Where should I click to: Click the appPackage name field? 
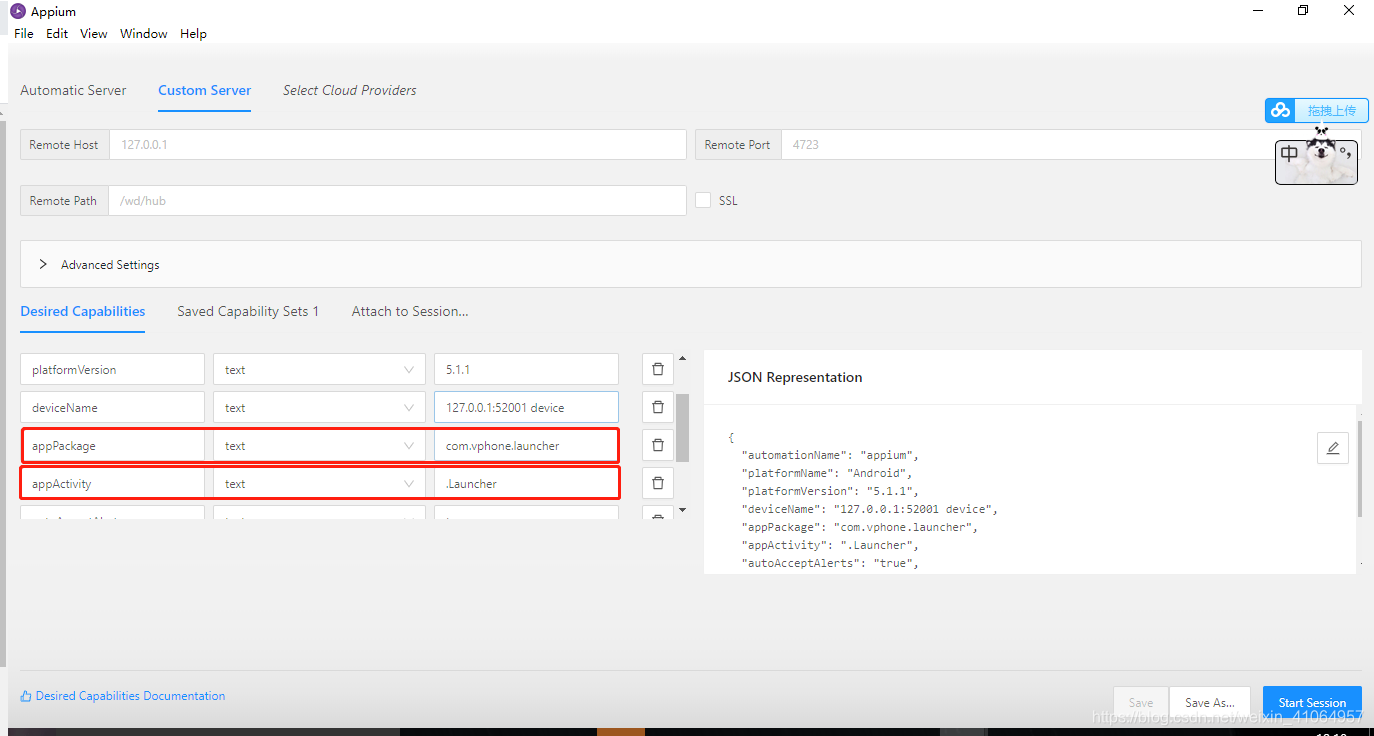pyautogui.click(x=112, y=445)
